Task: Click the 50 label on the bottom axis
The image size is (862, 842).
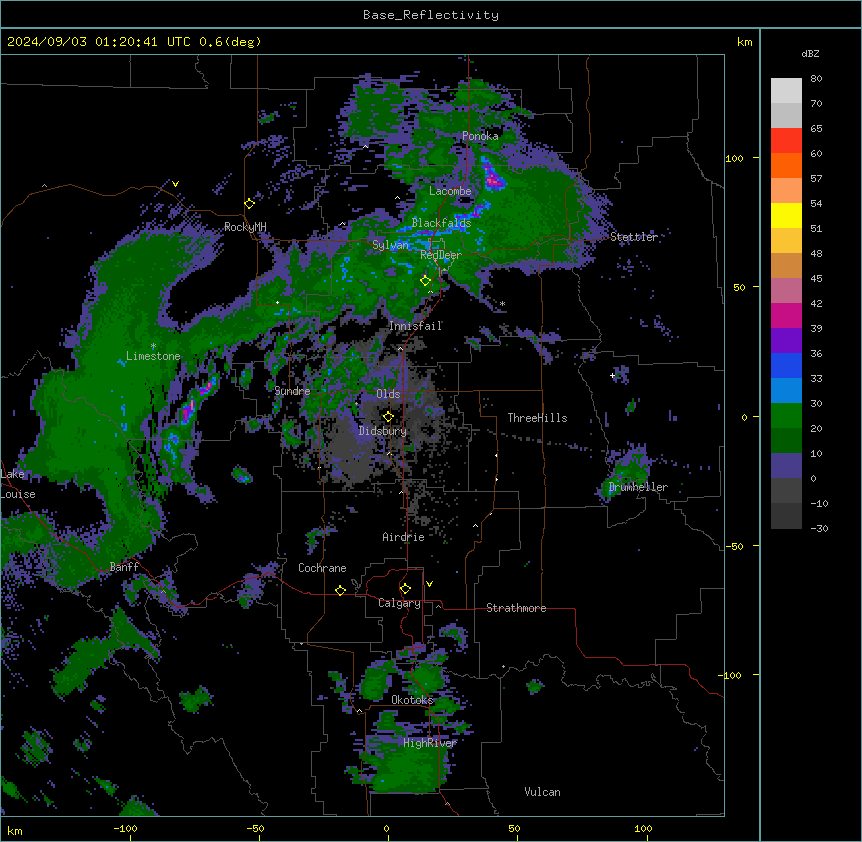Action: (514, 828)
